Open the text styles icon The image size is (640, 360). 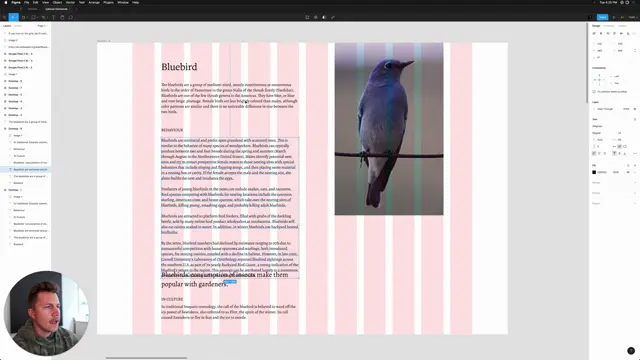tap(635, 119)
